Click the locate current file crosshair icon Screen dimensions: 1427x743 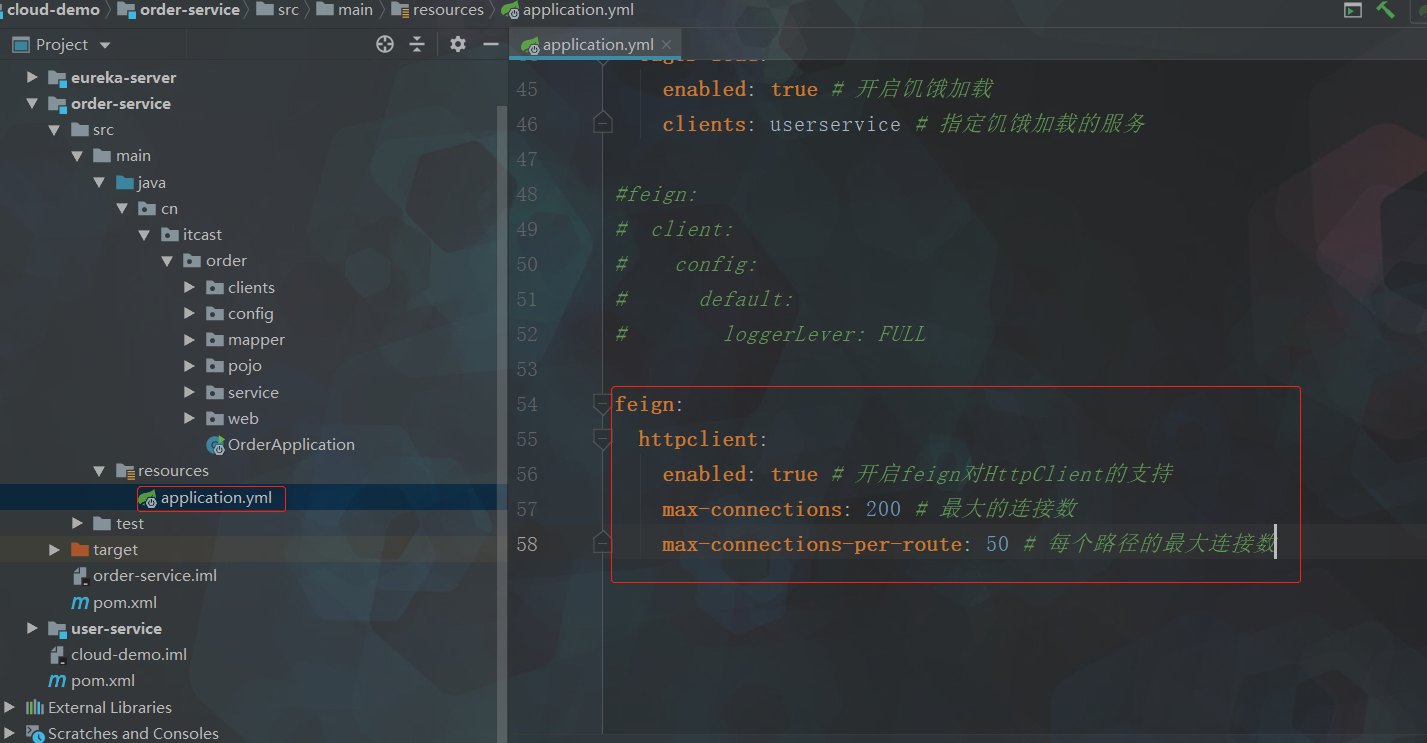(385, 44)
